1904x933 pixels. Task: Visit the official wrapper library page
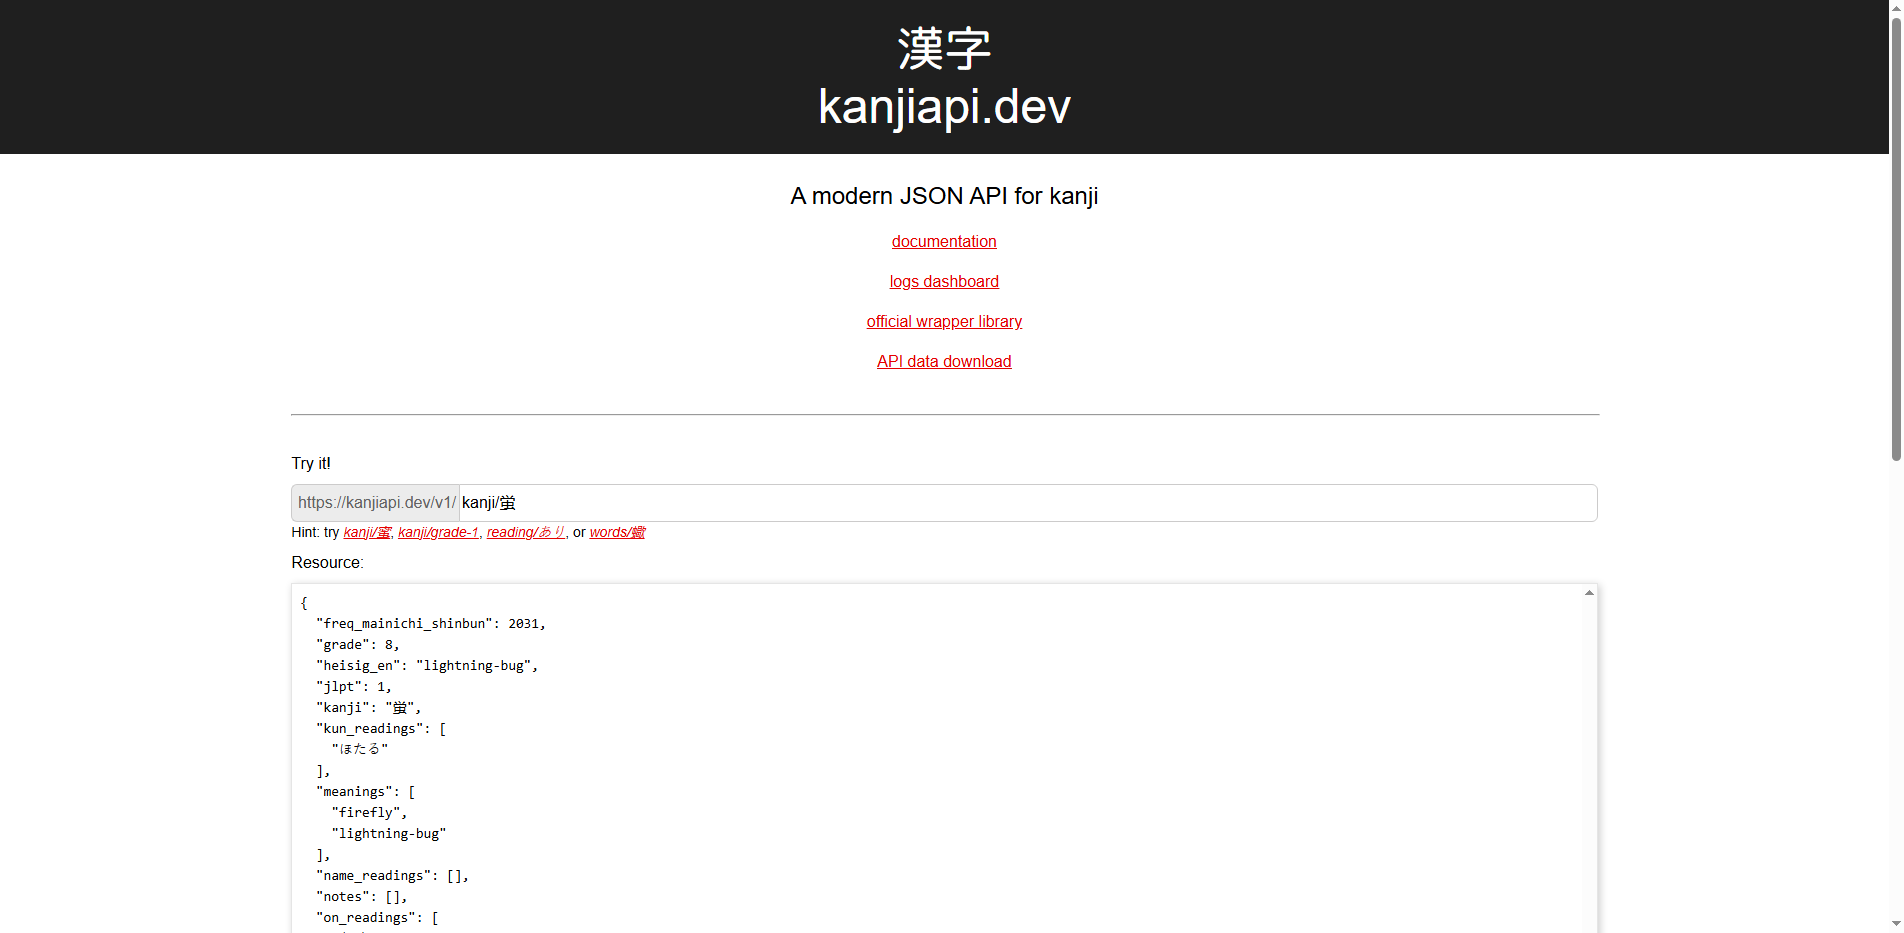943,321
